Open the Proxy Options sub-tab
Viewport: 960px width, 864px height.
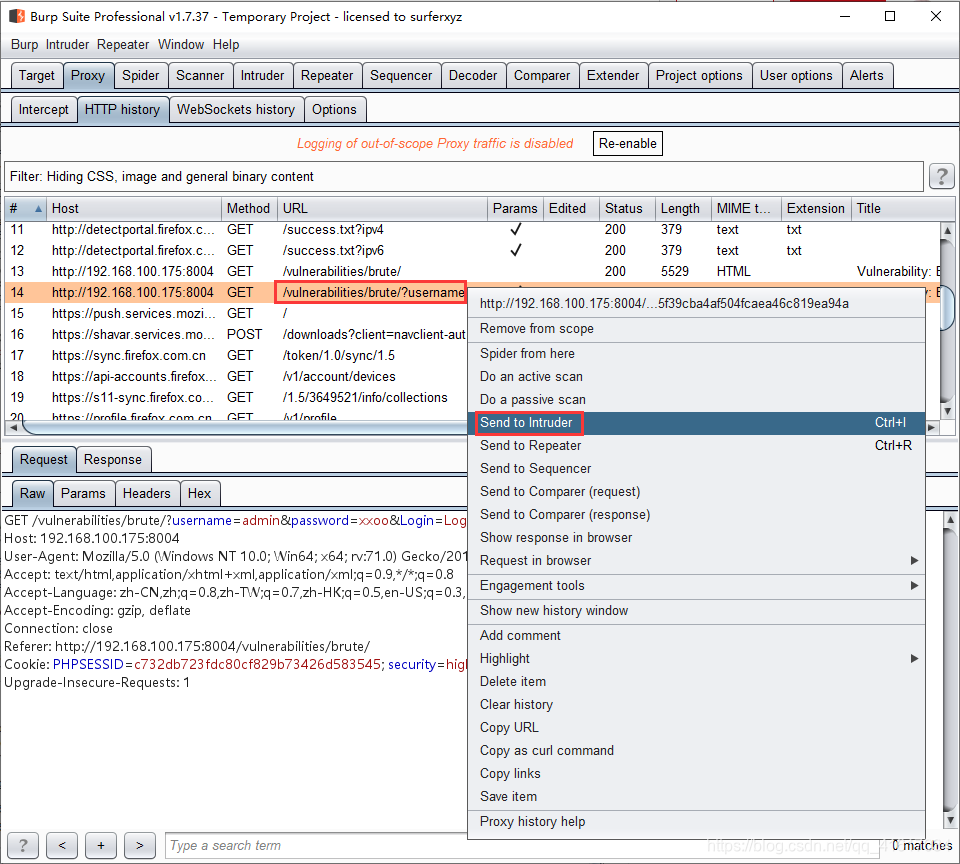point(334,110)
